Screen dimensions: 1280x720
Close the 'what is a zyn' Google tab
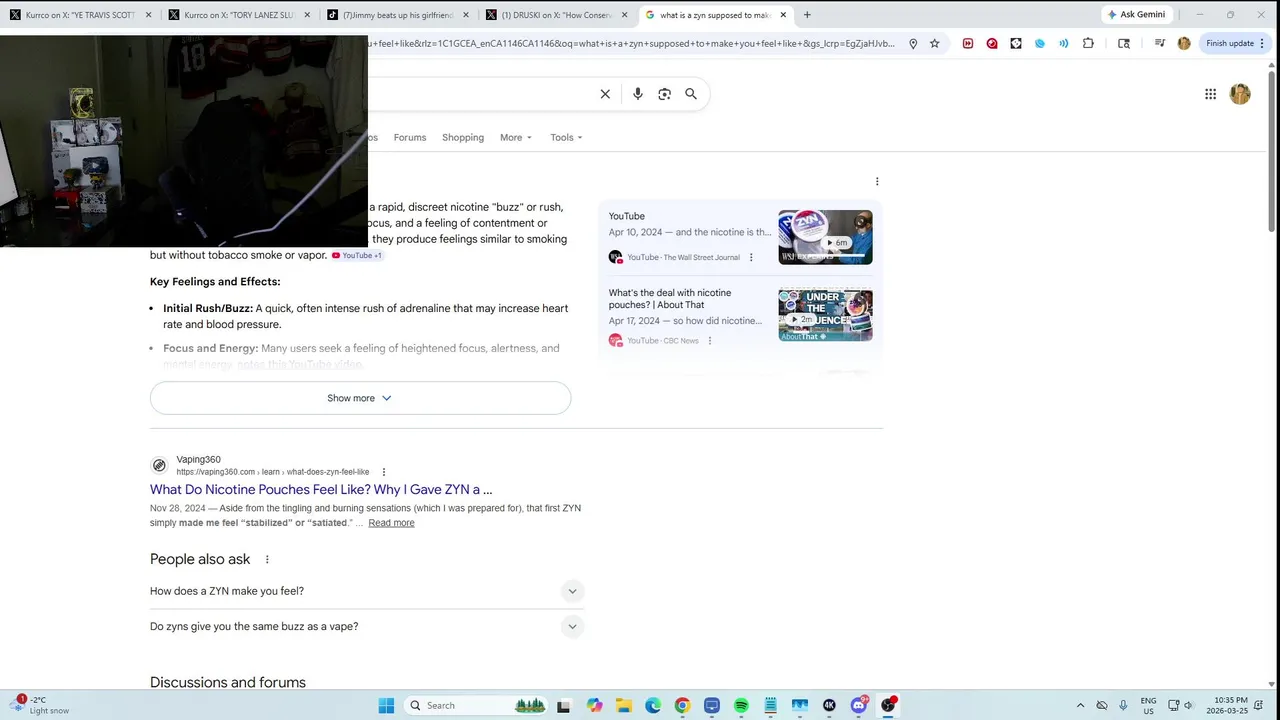tap(783, 15)
